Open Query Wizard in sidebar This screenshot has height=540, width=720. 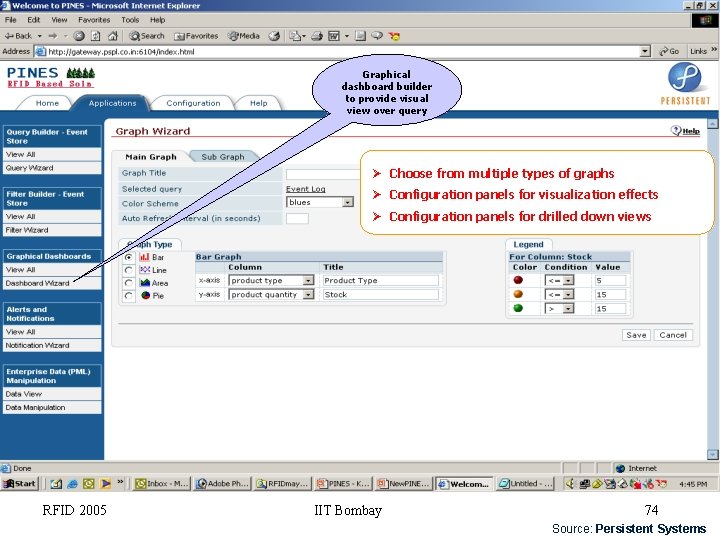pyautogui.click(x=52, y=168)
